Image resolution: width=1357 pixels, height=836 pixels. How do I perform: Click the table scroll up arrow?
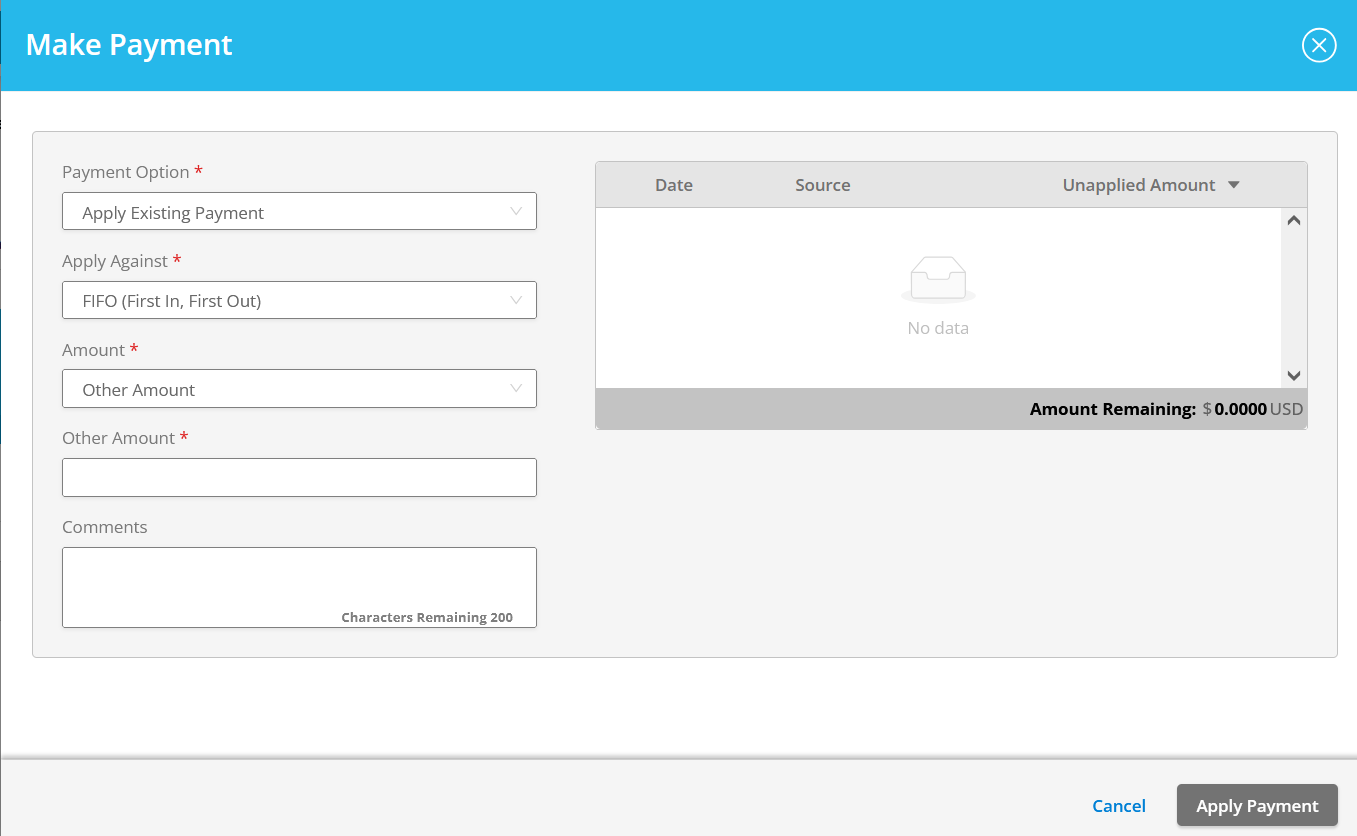(x=1293, y=220)
